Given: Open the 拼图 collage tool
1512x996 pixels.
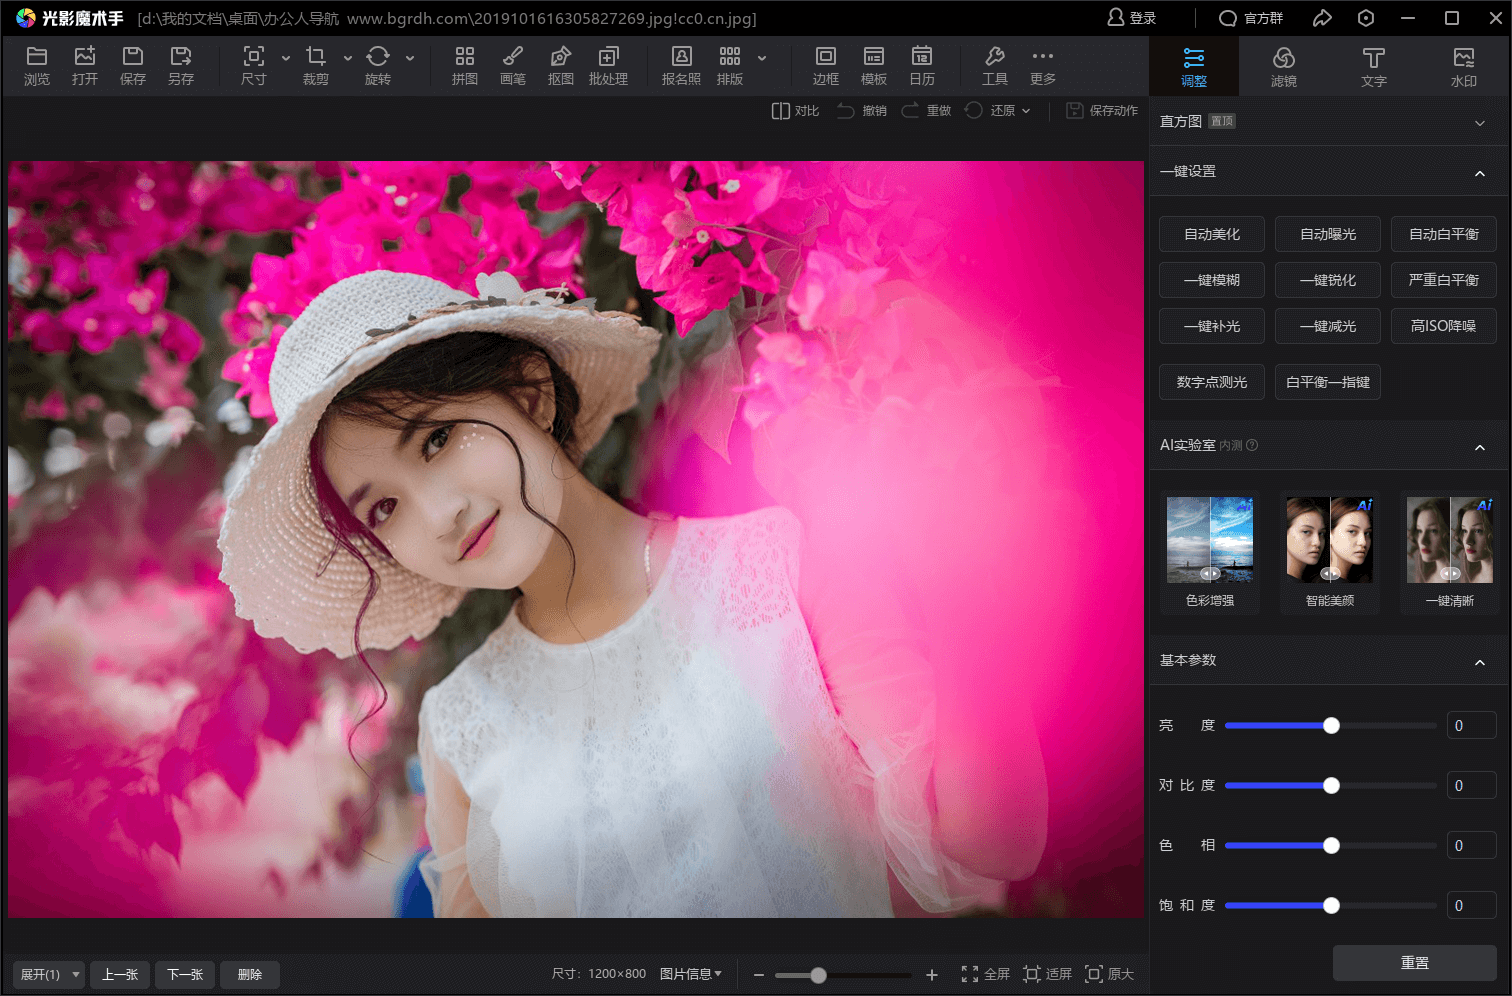Looking at the screenshot, I should click(464, 65).
